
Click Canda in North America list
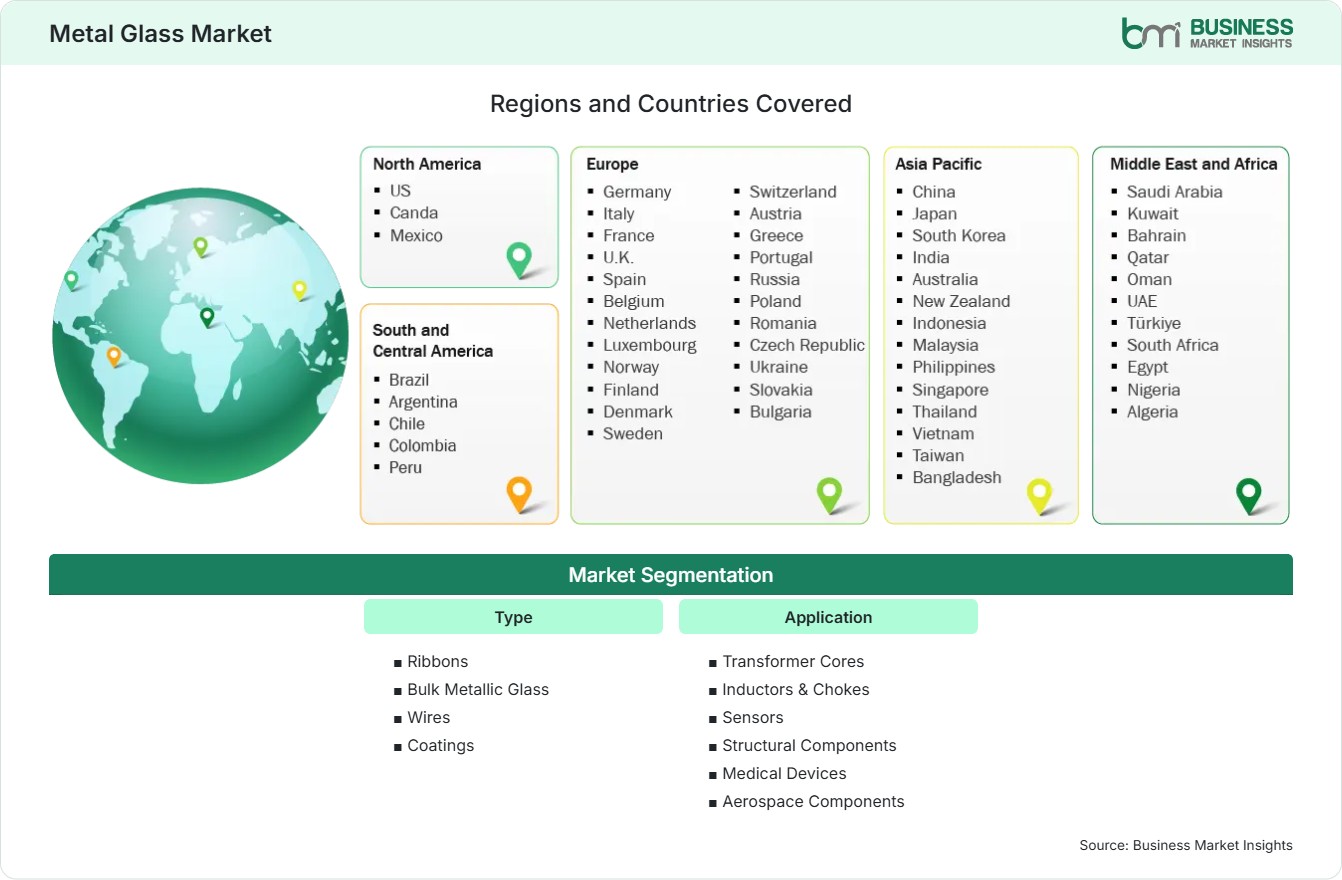click(x=414, y=212)
